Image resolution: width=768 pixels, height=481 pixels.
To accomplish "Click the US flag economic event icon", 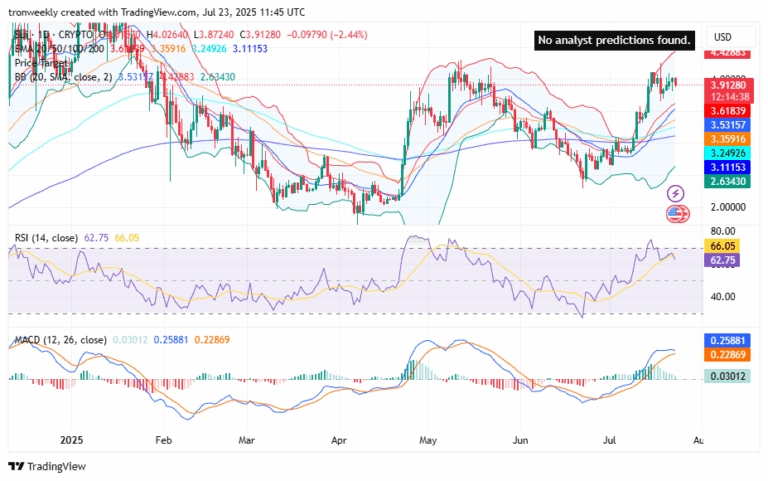I will pos(676,213).
